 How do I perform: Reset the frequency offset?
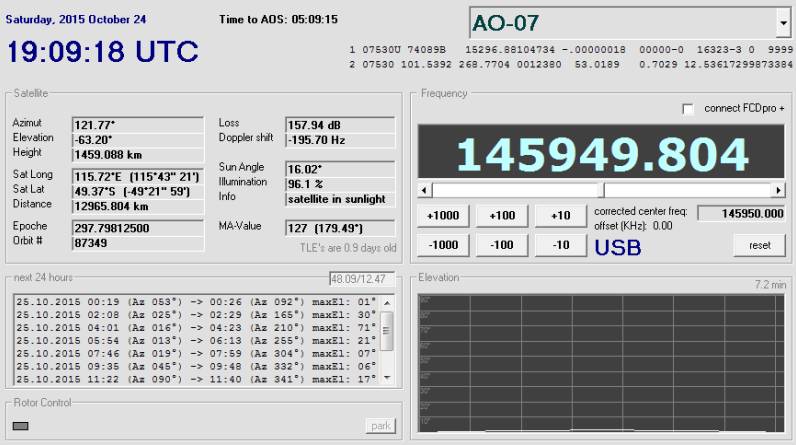click(x=759, y=245)
